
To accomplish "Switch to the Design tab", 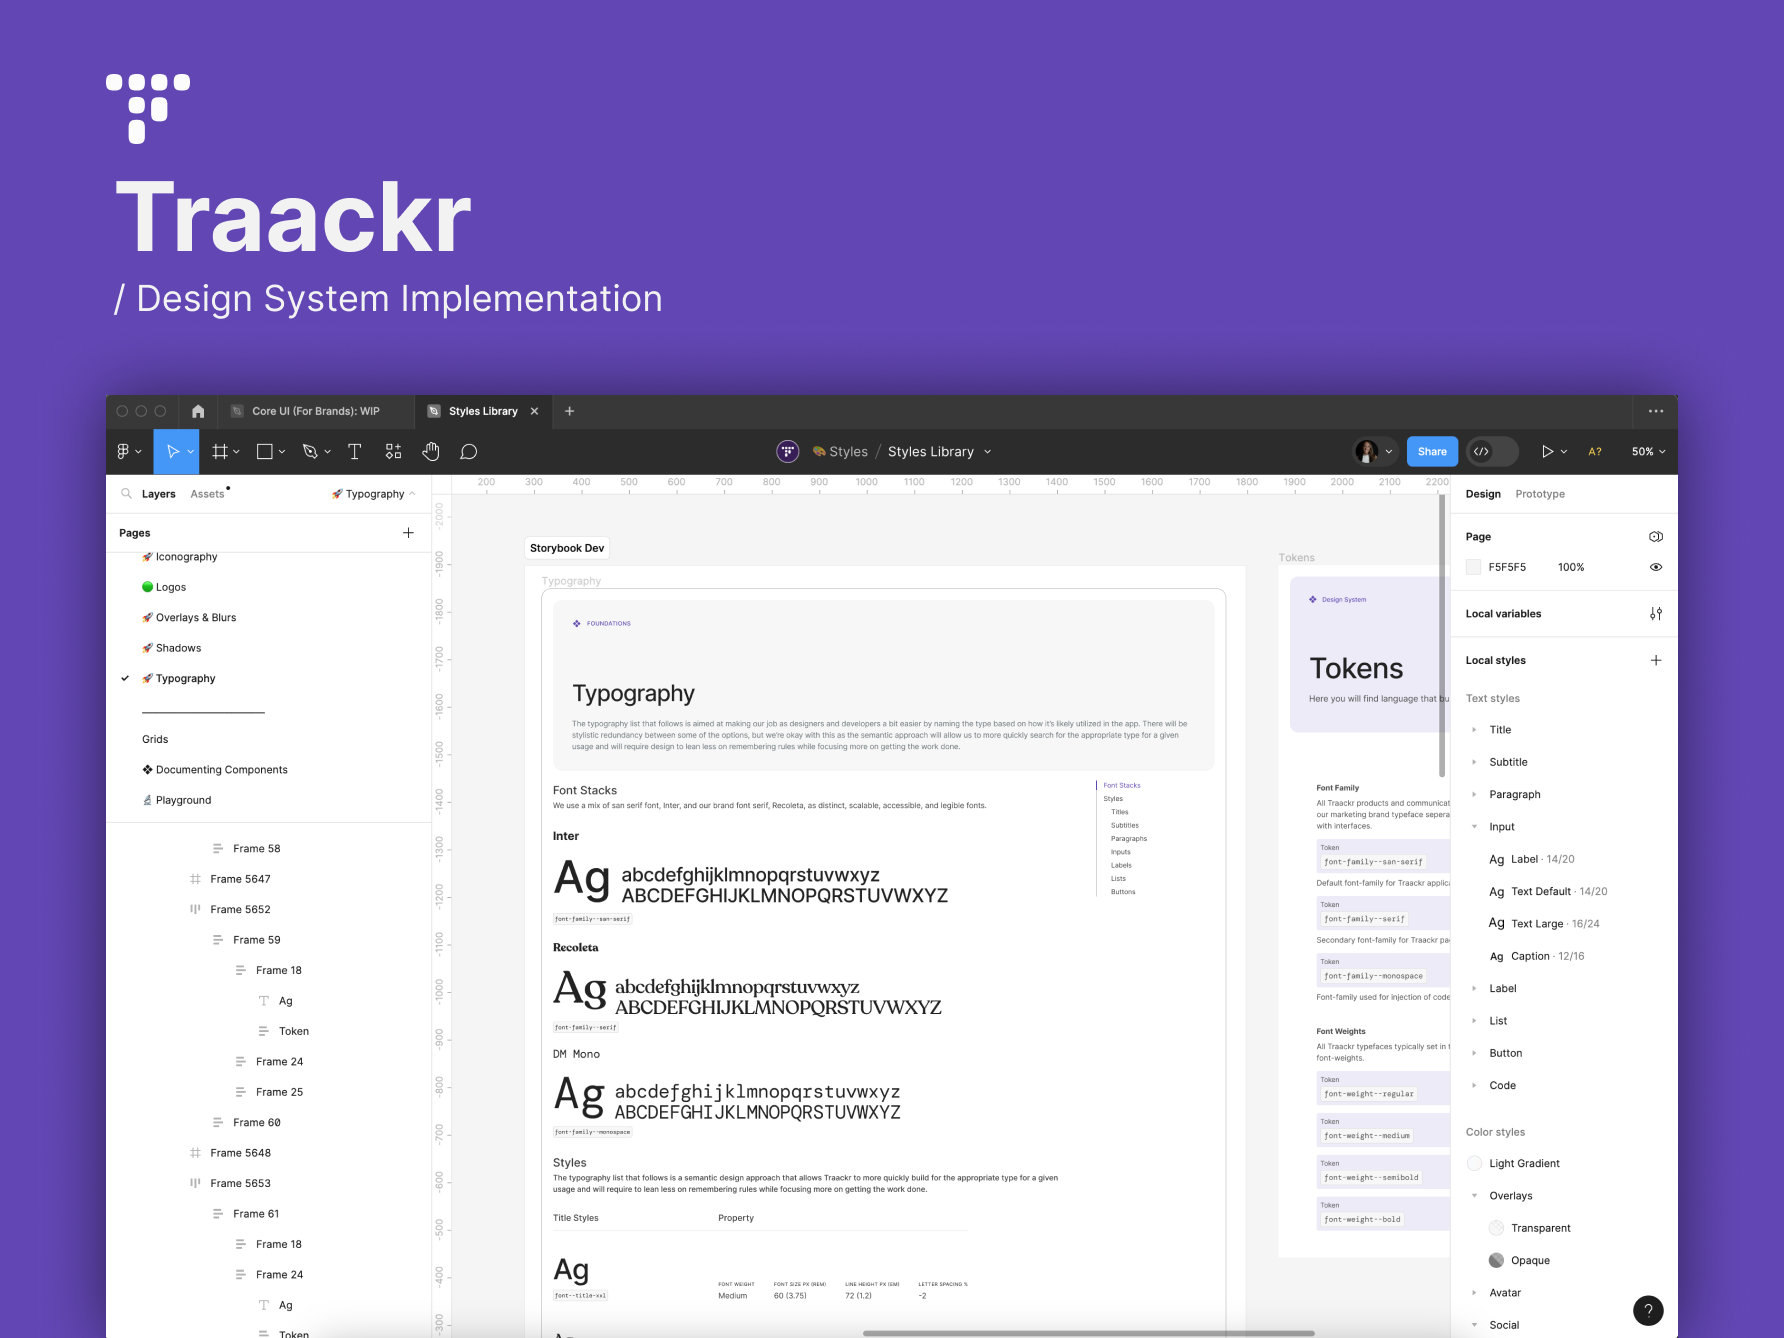I will point(1483,494).
